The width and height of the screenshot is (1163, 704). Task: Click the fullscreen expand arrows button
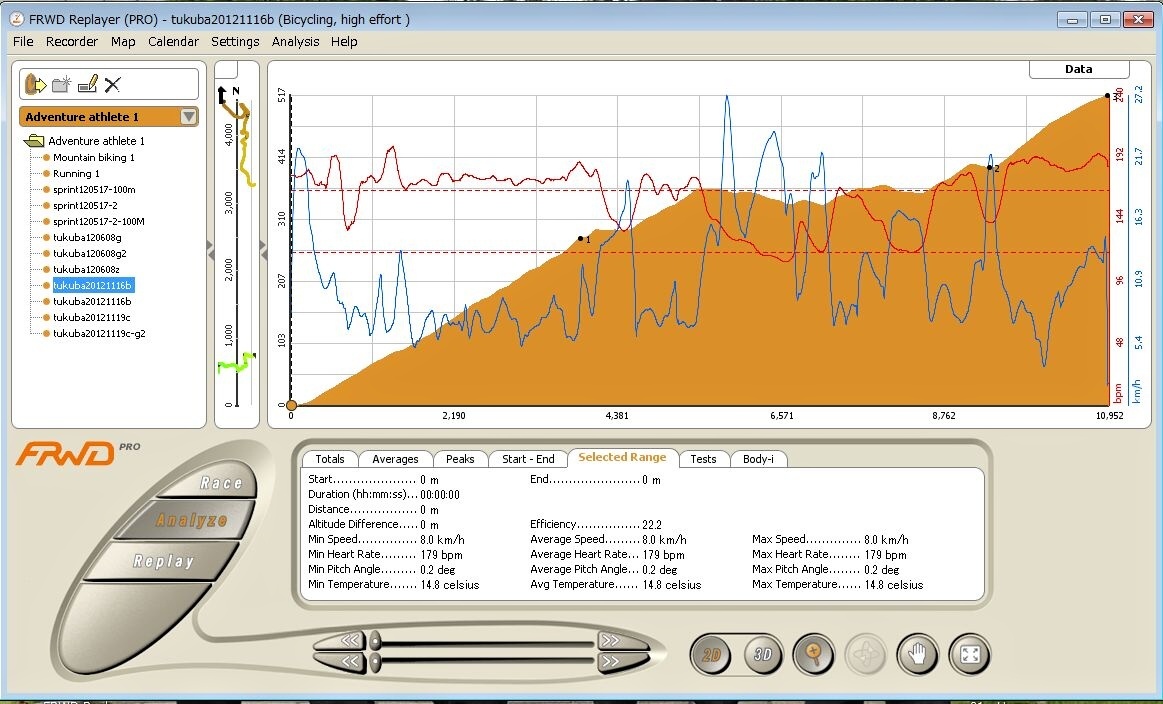point(969,654)
